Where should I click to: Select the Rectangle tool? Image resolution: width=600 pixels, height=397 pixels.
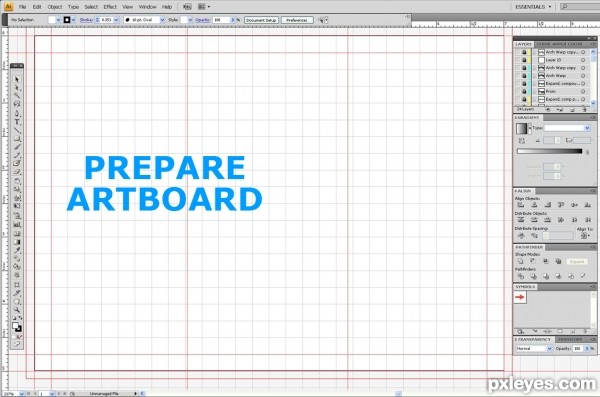tap(16, 139)
